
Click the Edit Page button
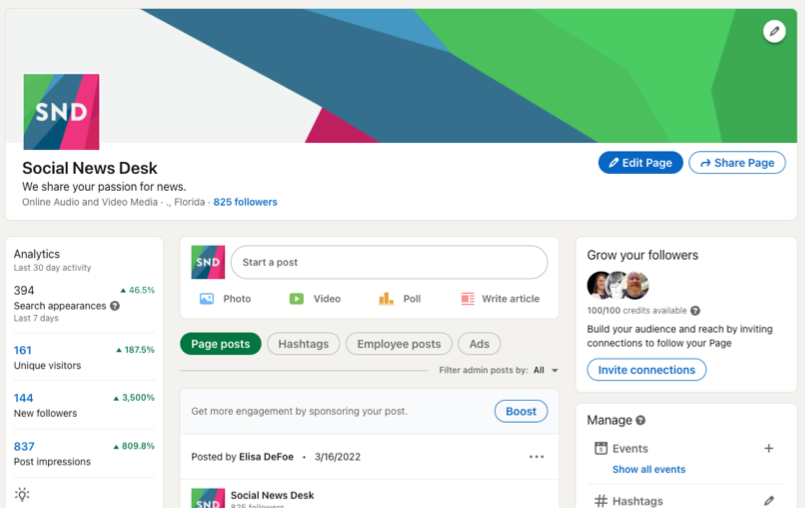tap(640, 163)
